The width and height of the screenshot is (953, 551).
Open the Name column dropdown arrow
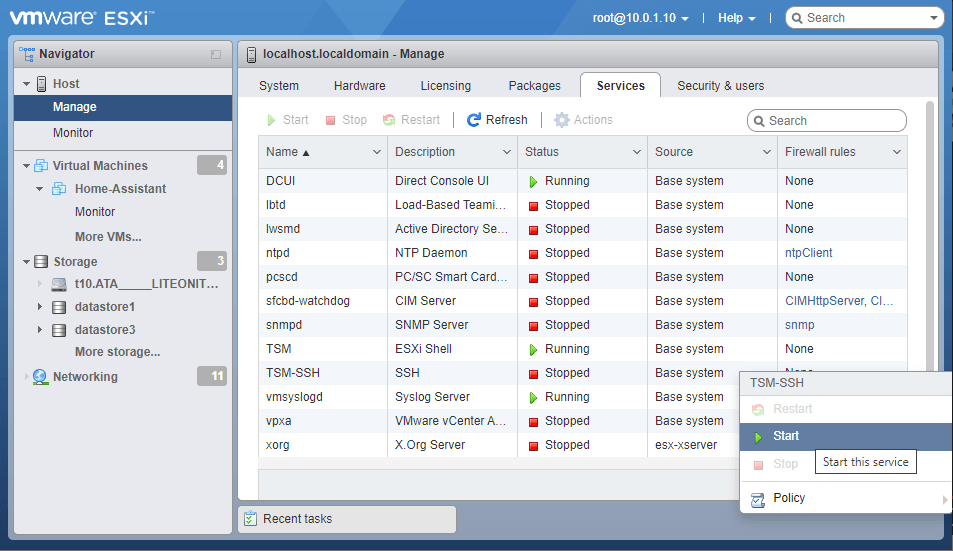point(377,152)
